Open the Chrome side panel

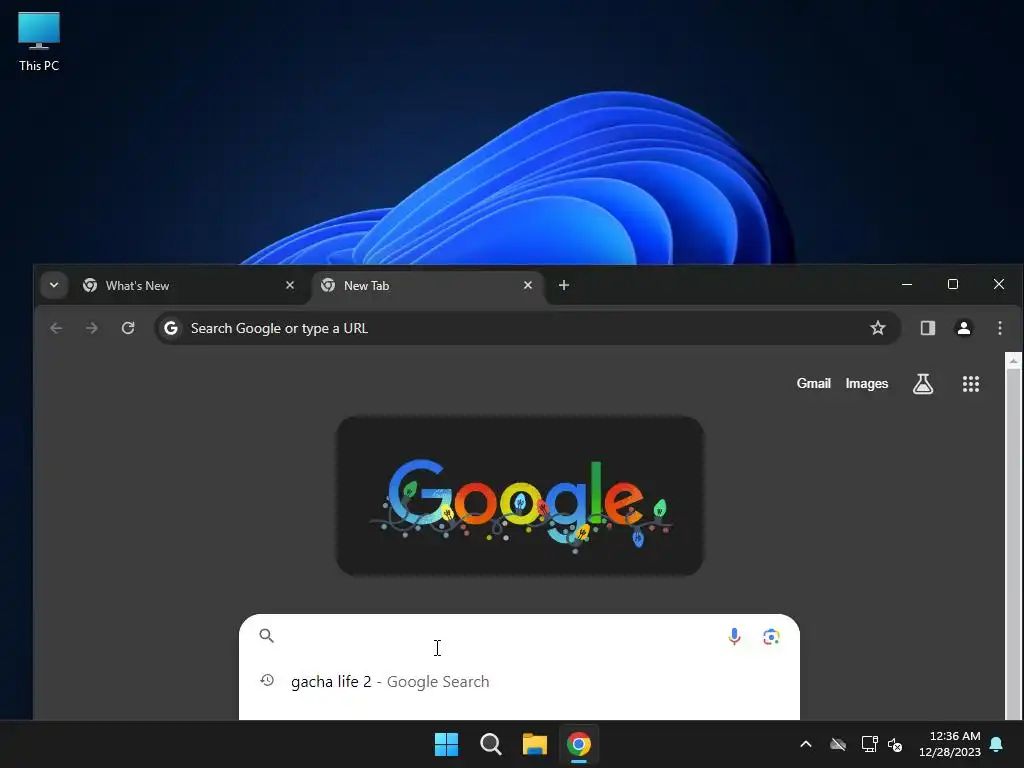tap(928, 328)
